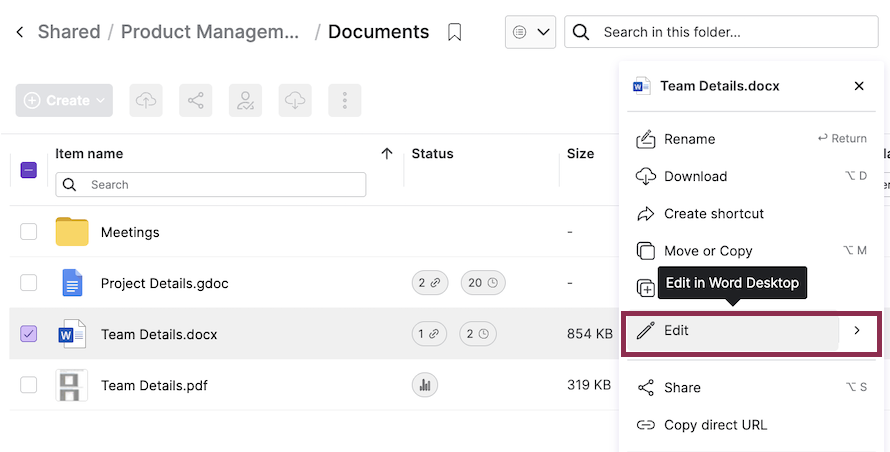Check the Meetings folder checkbox

coord(29,232)
